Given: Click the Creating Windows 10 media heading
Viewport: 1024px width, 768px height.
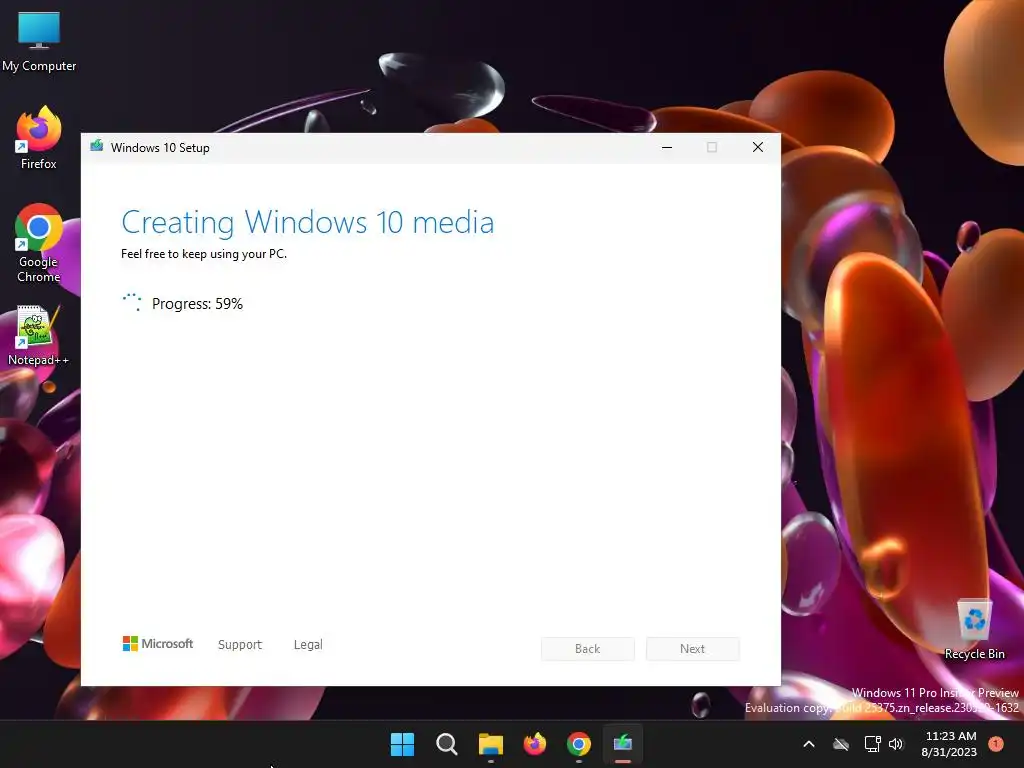Looking at the screenshot, I should coord(308,222).
